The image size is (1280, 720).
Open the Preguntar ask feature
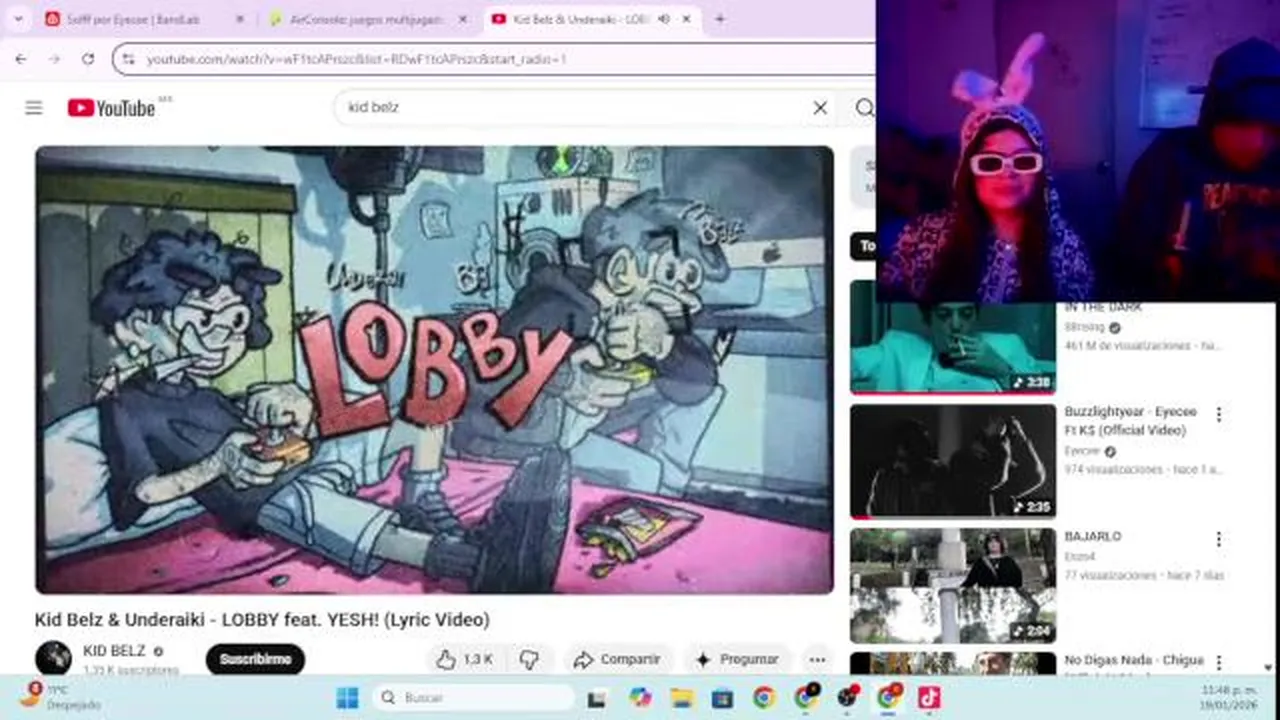click(737, 659)
